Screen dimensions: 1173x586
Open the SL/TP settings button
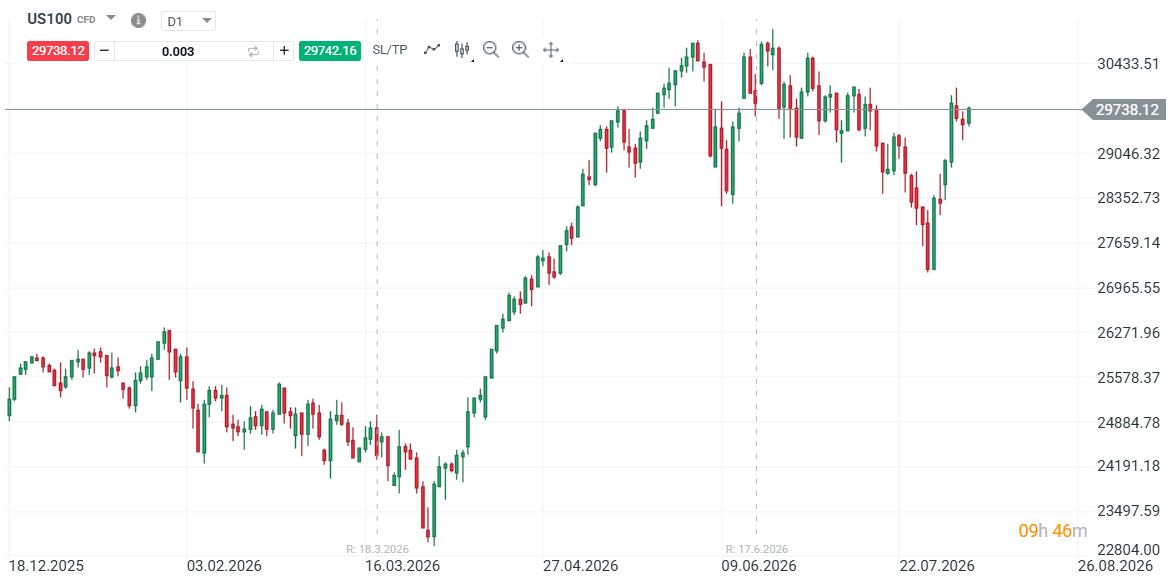[390, 50]
